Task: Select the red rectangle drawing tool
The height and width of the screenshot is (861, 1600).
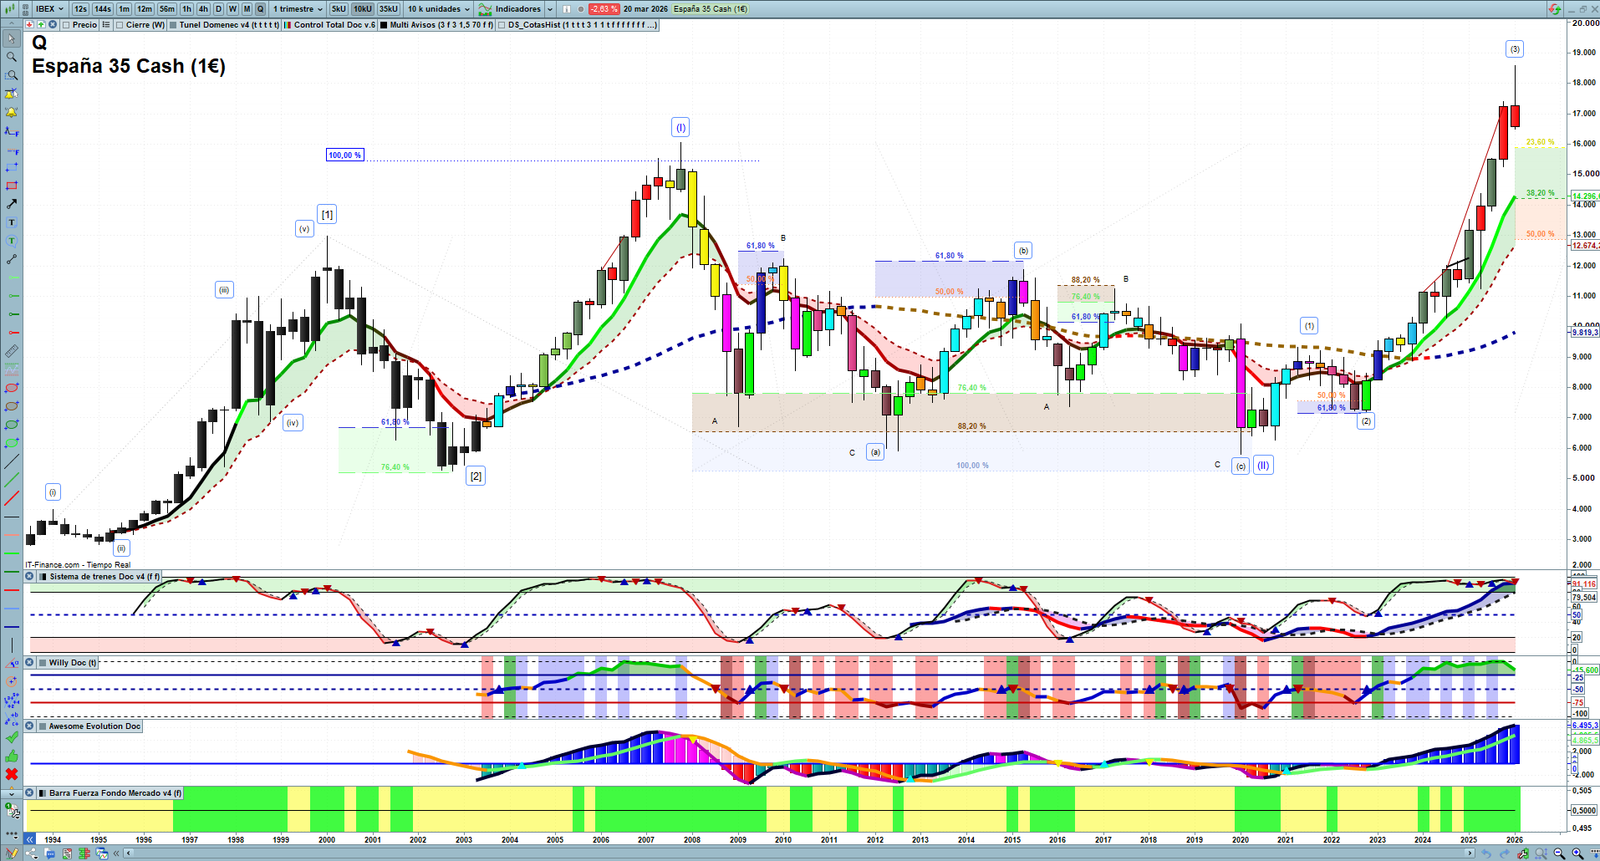Action: click(x=11, y=185)
